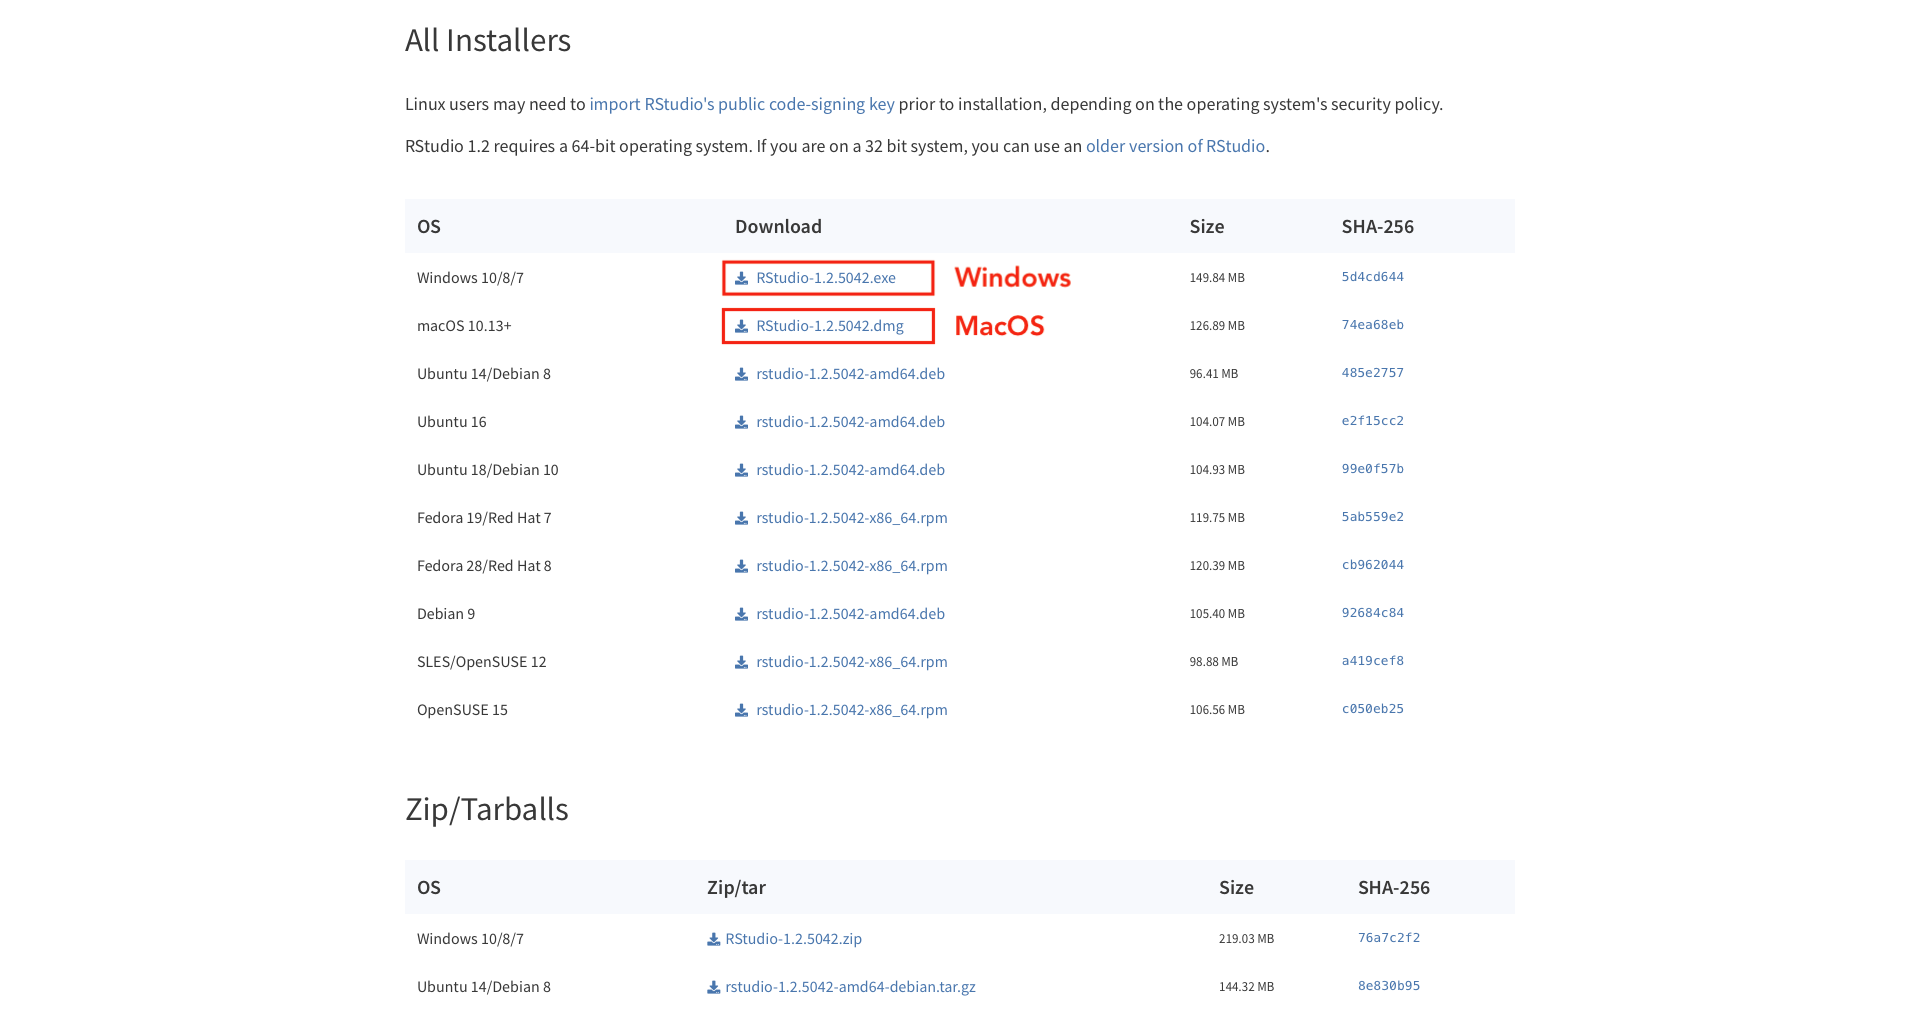Click the Fedora 19/Red Hat 7 OS cell
Viewport: 1920px width, 1011px height.
484,518
